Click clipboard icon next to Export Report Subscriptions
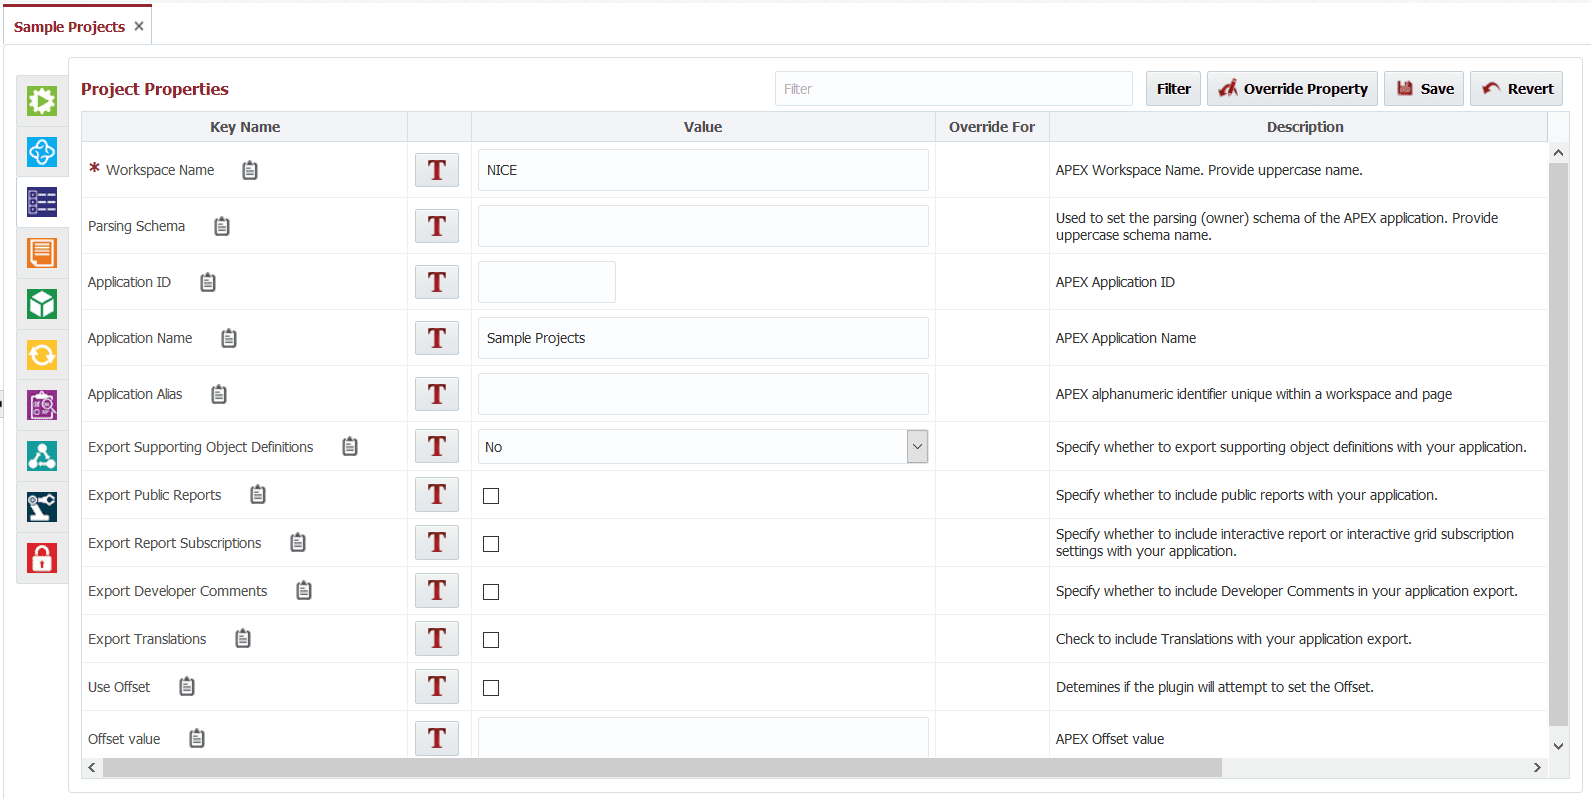Viewport: 1591px width, 799px height. [298, 542]
